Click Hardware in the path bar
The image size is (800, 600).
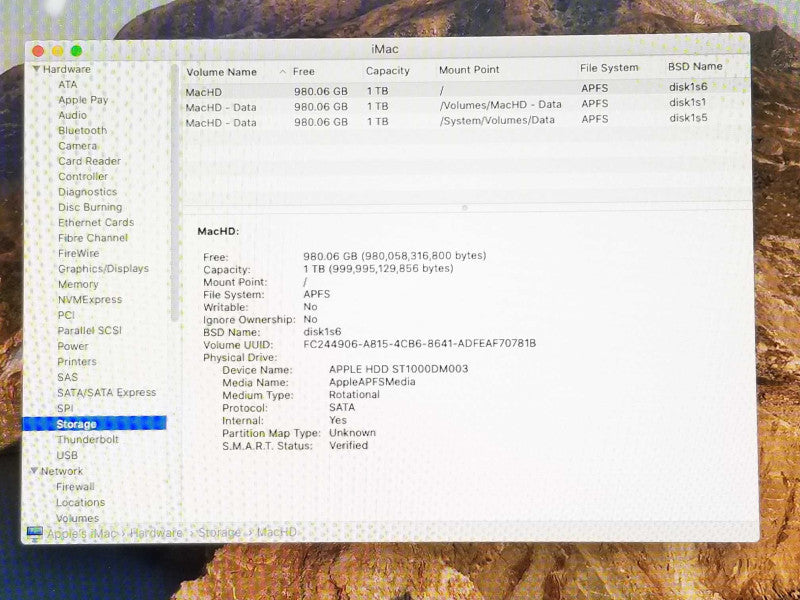coord(156,533)
